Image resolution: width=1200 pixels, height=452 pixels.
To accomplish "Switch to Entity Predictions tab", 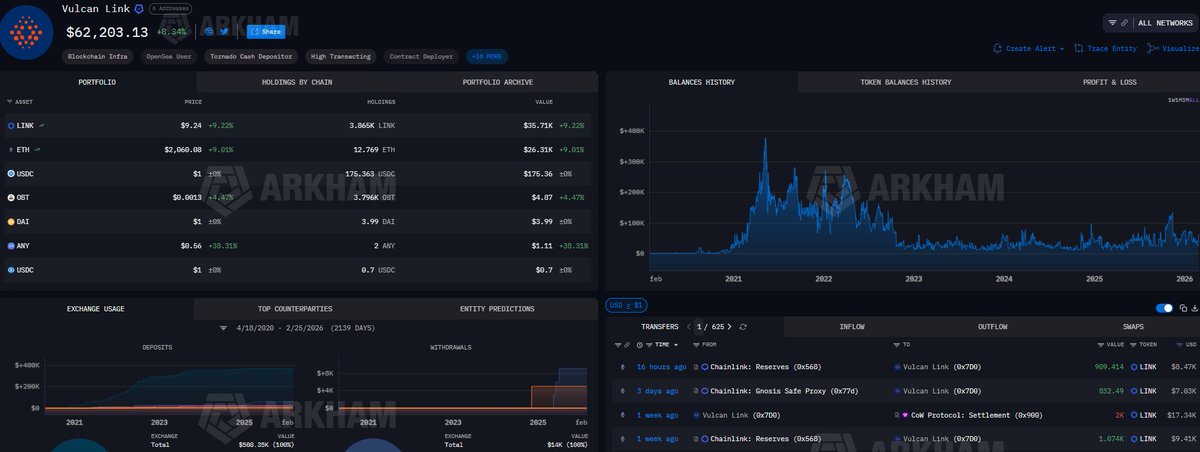I will coord(497,309).
